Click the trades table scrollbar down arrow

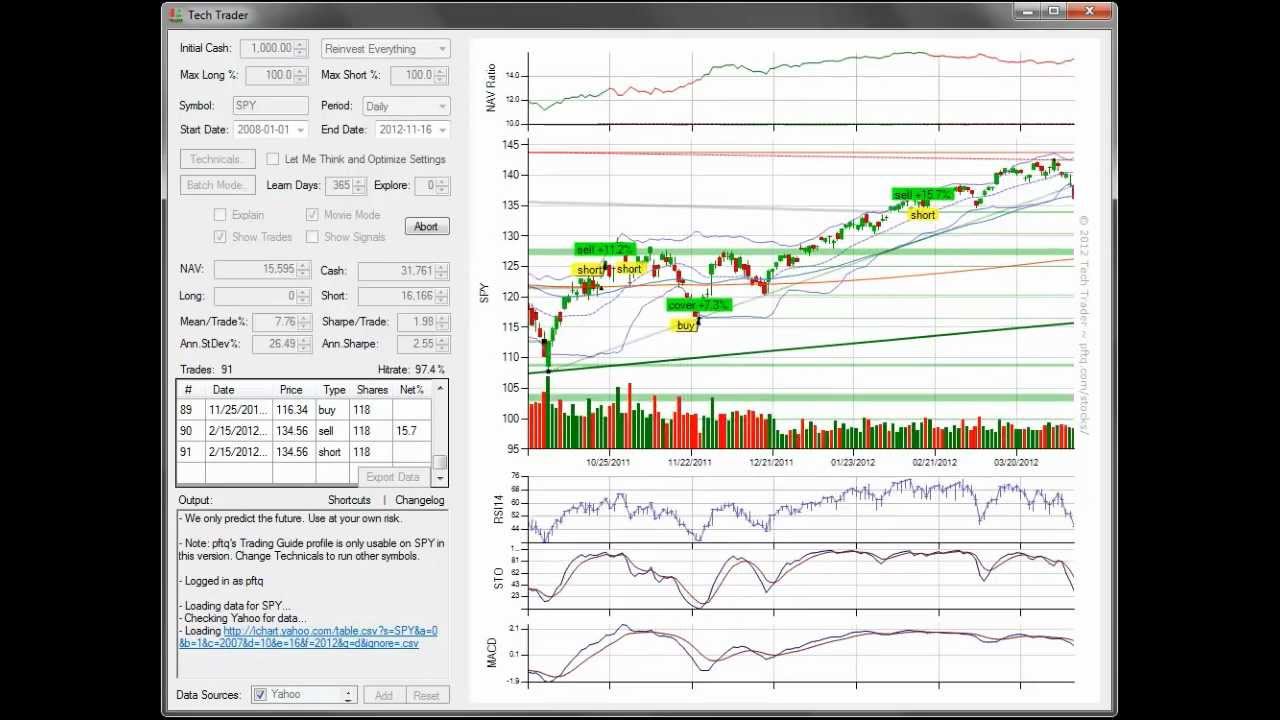pos(440,478)
